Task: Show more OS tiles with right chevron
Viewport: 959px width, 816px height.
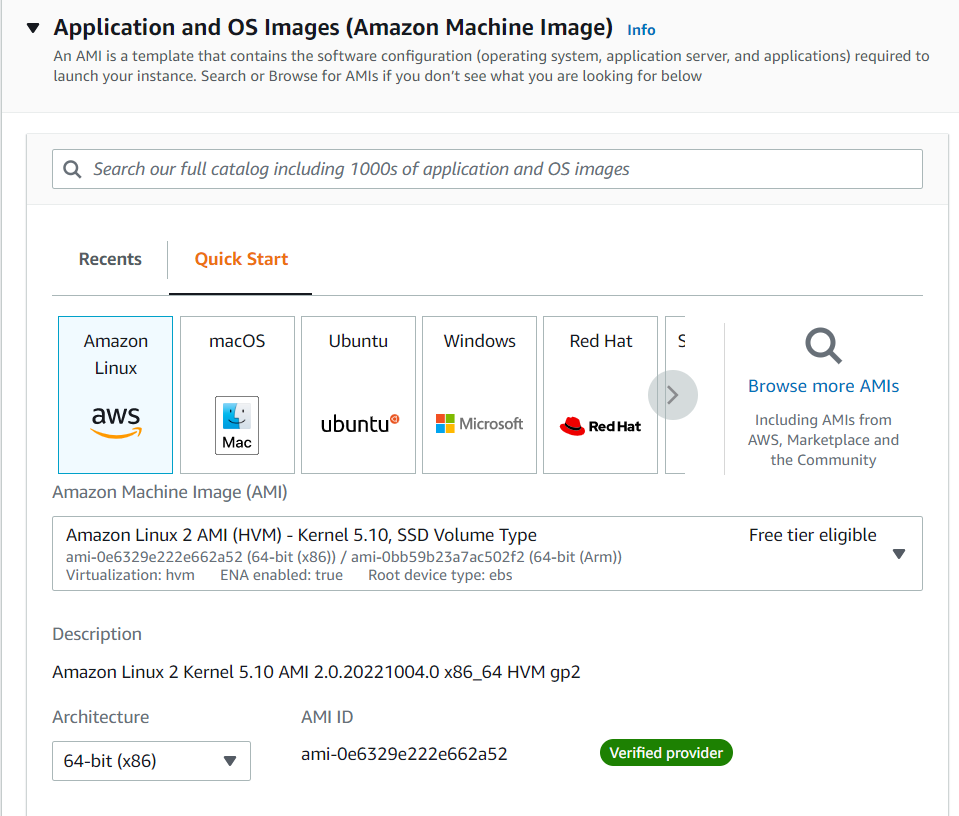Action: click(x=673, y=395)
